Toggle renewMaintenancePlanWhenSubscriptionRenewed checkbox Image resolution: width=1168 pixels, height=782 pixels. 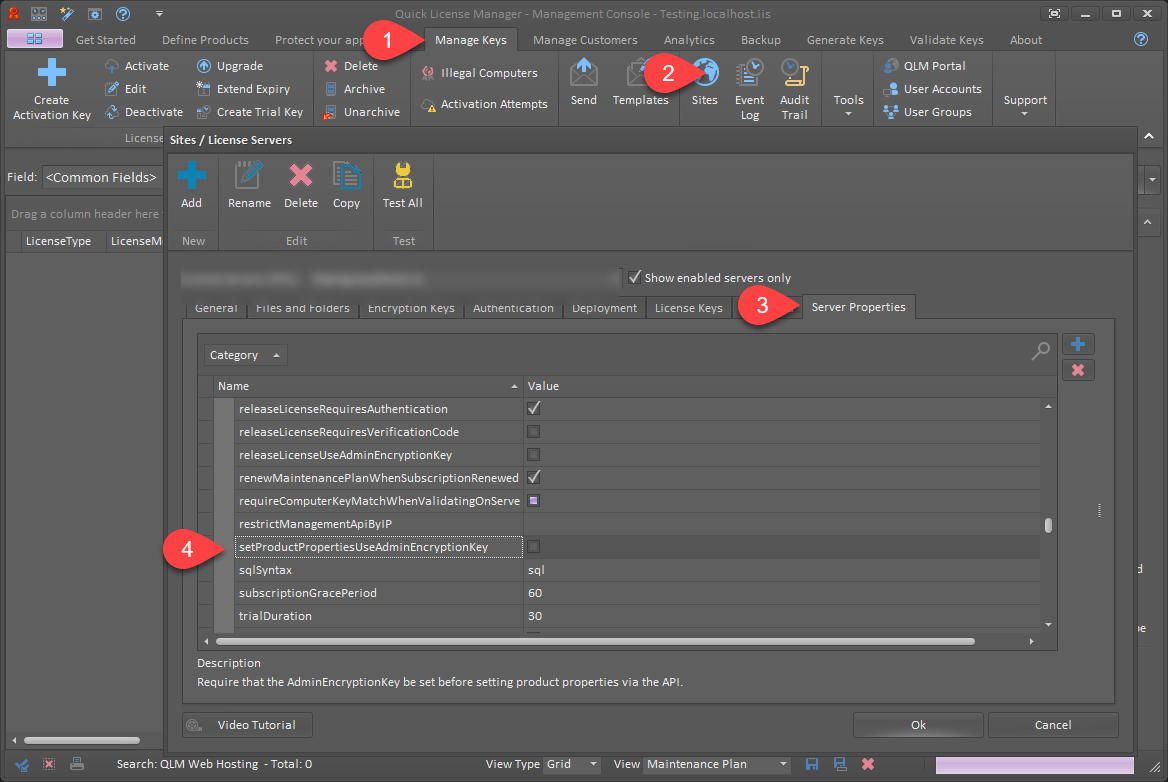pyautogui.click(x=533, y=477)
